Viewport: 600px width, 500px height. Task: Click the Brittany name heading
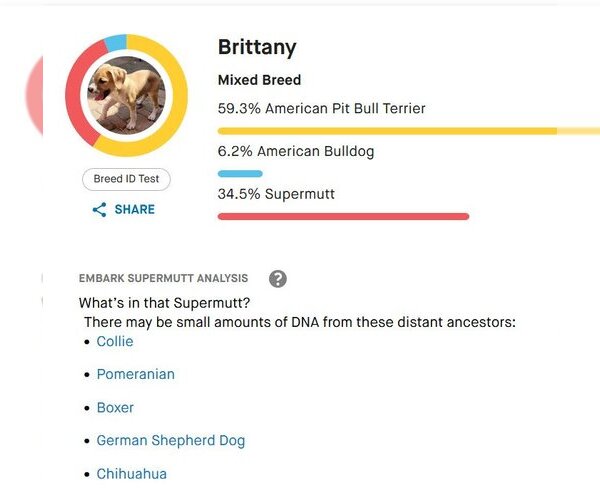click(x=257, y=48)
